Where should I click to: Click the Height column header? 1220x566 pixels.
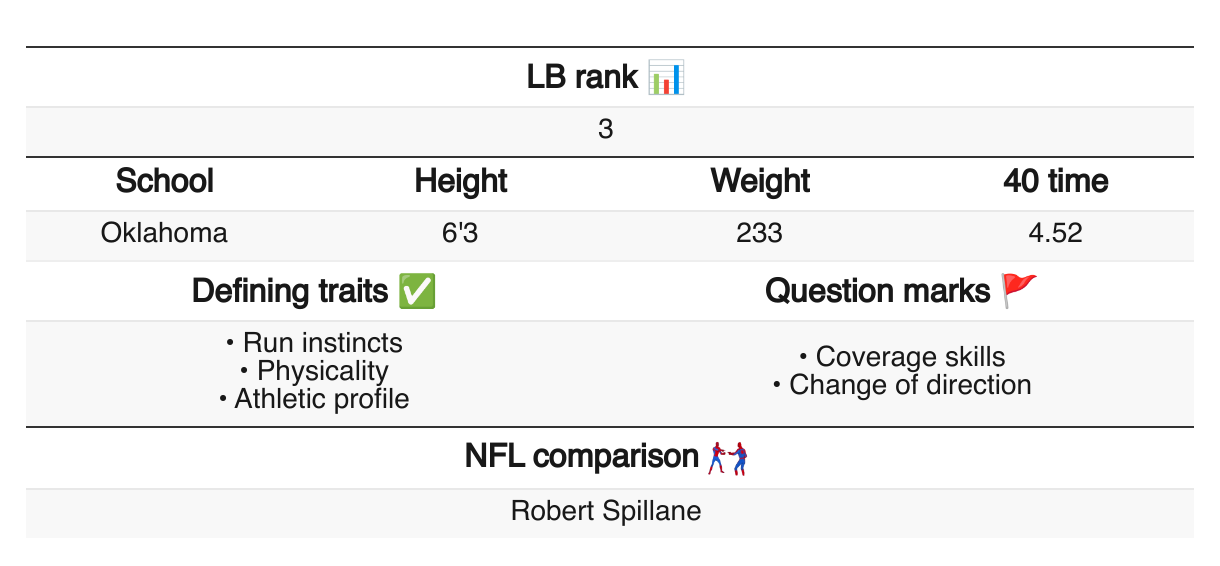tap(461, 182)
